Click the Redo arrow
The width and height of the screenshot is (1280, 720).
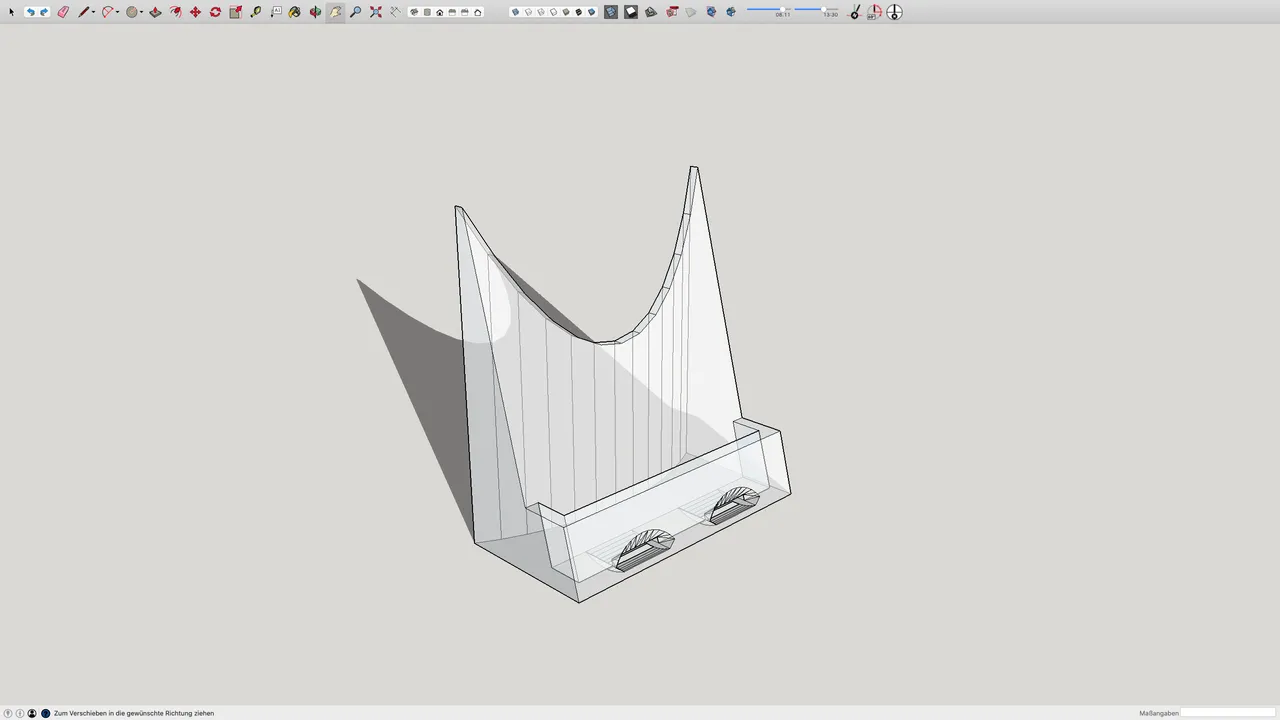[44, 12]
